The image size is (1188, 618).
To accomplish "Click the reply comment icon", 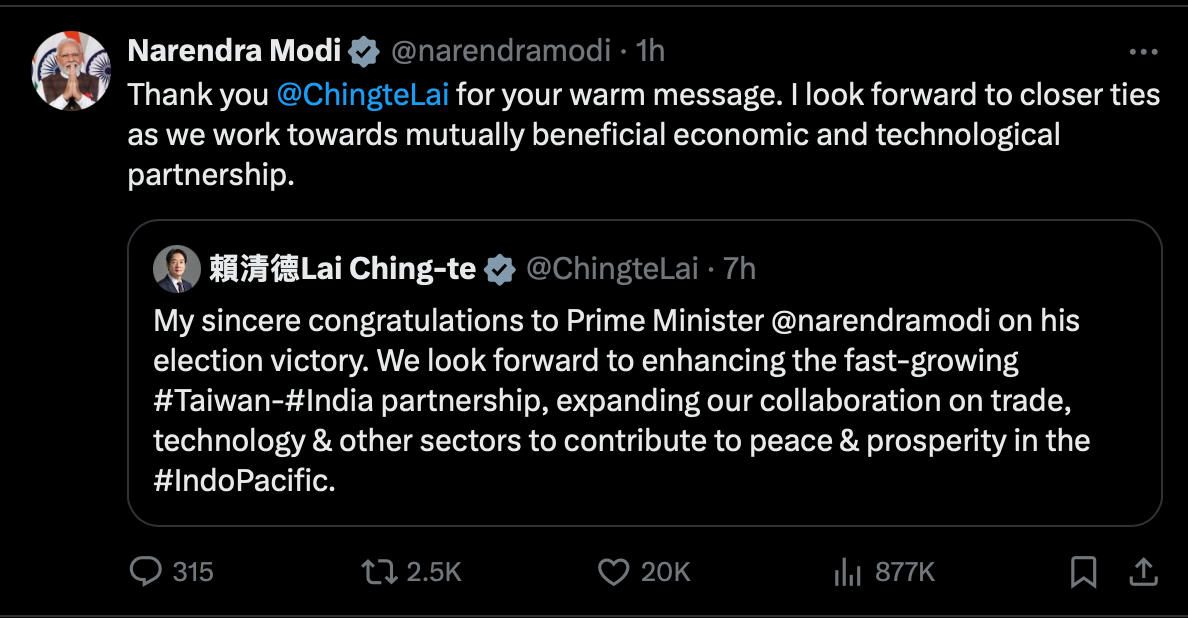I will click(146, 571).
